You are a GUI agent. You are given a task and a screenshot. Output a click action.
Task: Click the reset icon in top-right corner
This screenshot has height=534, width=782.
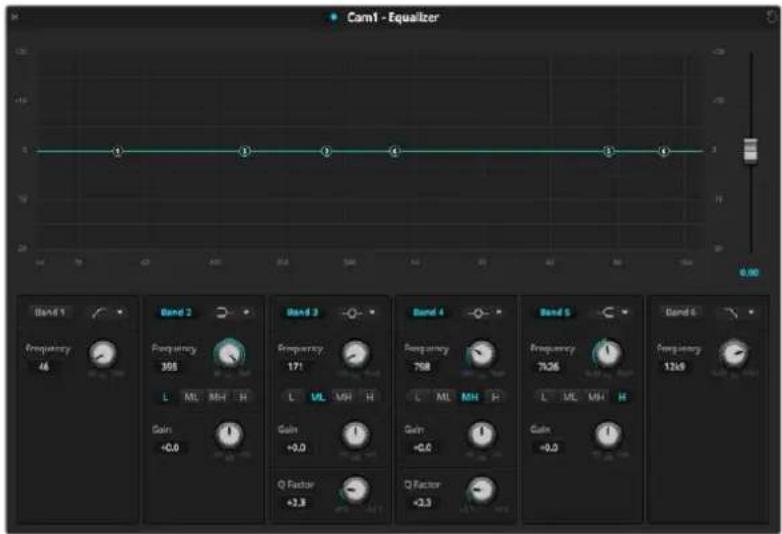pos(771,16)
